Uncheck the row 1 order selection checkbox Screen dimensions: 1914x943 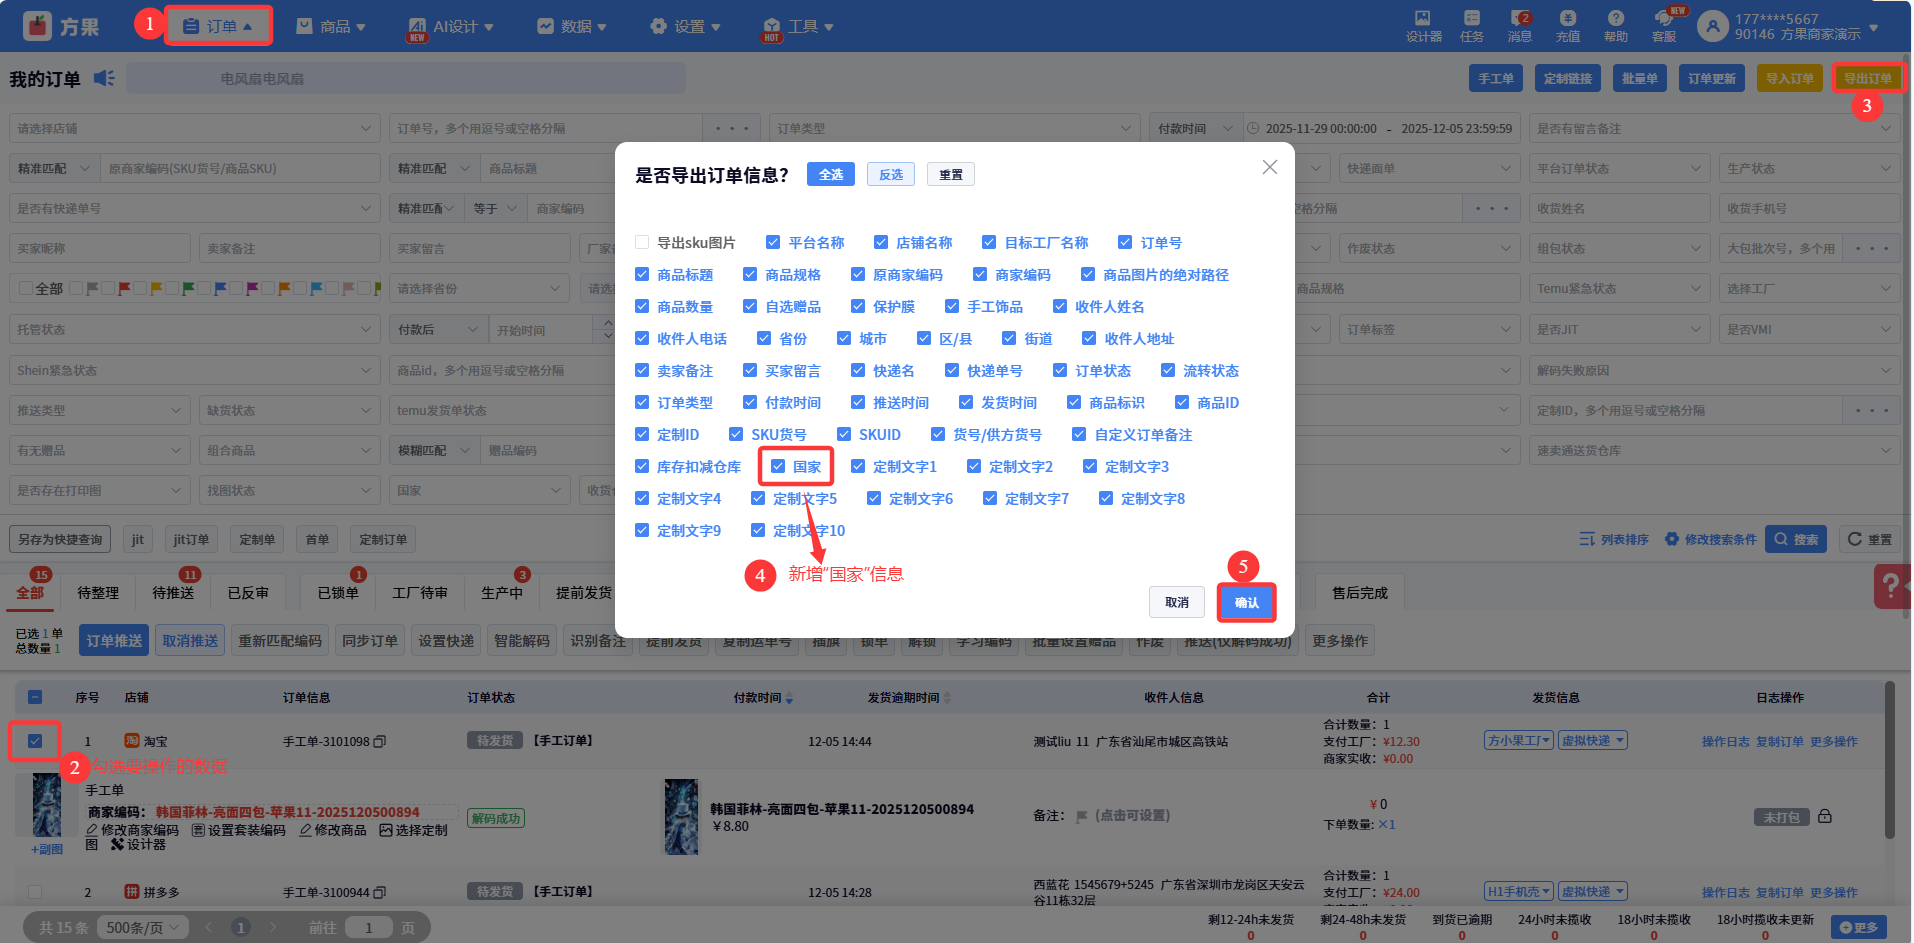coord(35,741)
